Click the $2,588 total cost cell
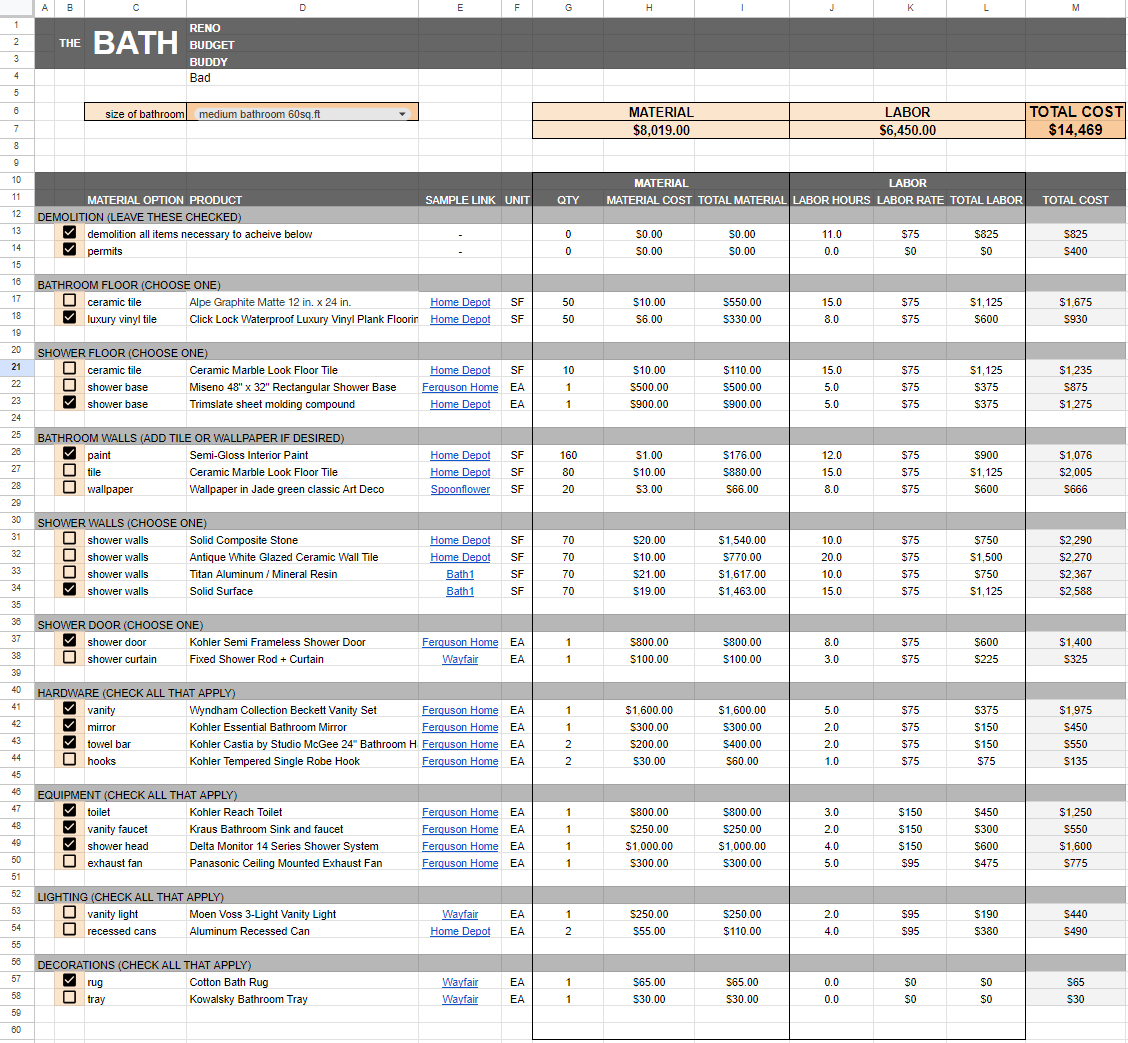Image resolution: width=1128 pixels, height=1043 pixels. (1075, 591)
